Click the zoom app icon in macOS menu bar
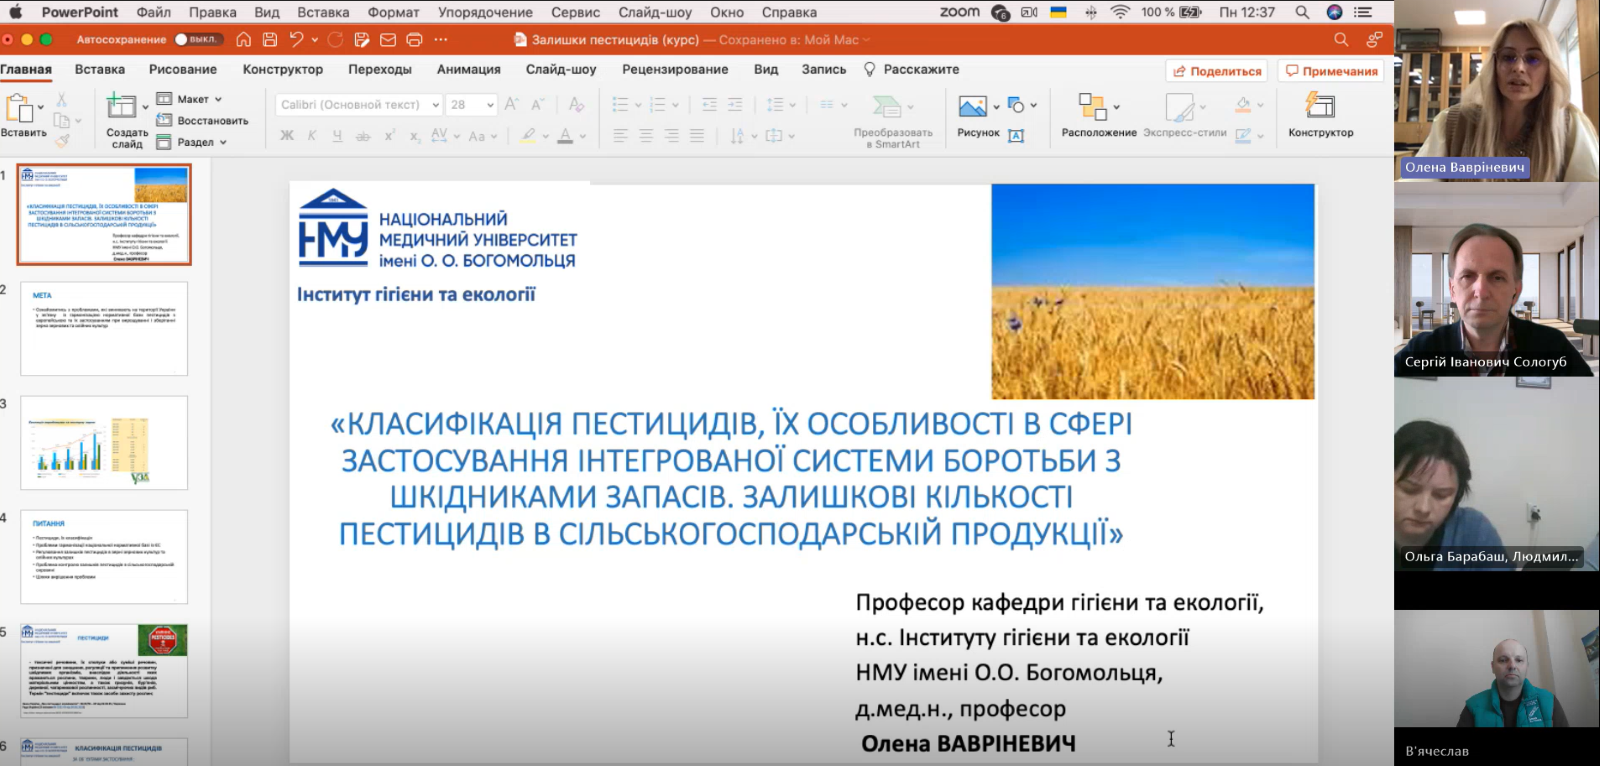The width and height of the screenshot is (1600, 766). pos(959,12)
